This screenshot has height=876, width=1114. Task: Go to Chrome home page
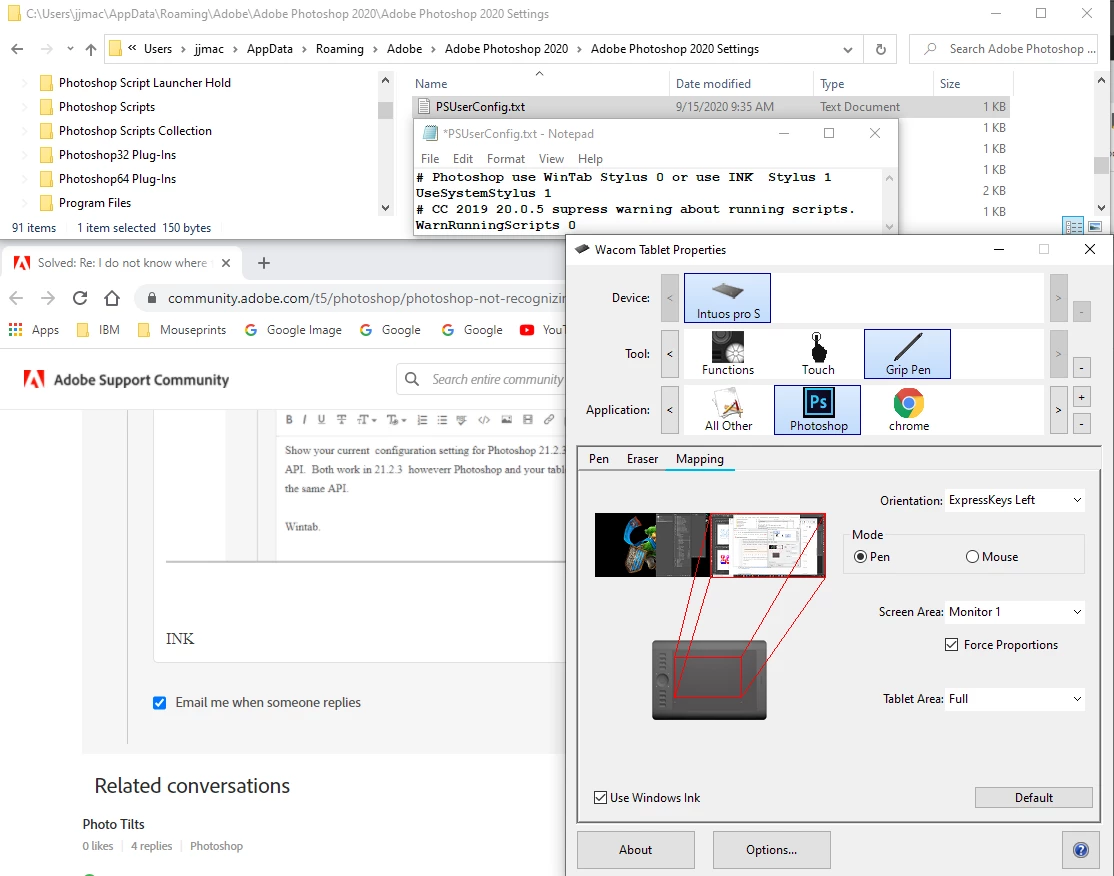pyautogui.click(x=112, y=298)
